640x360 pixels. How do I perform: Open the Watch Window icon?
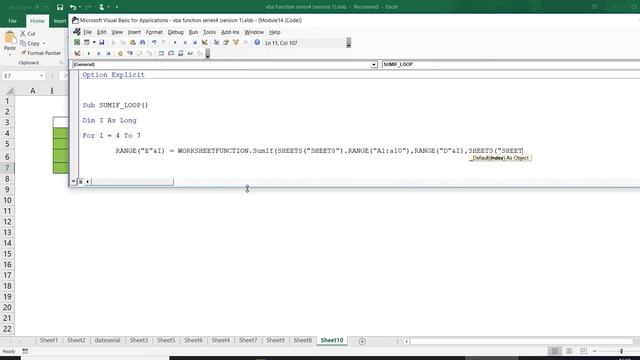(180, 53)
